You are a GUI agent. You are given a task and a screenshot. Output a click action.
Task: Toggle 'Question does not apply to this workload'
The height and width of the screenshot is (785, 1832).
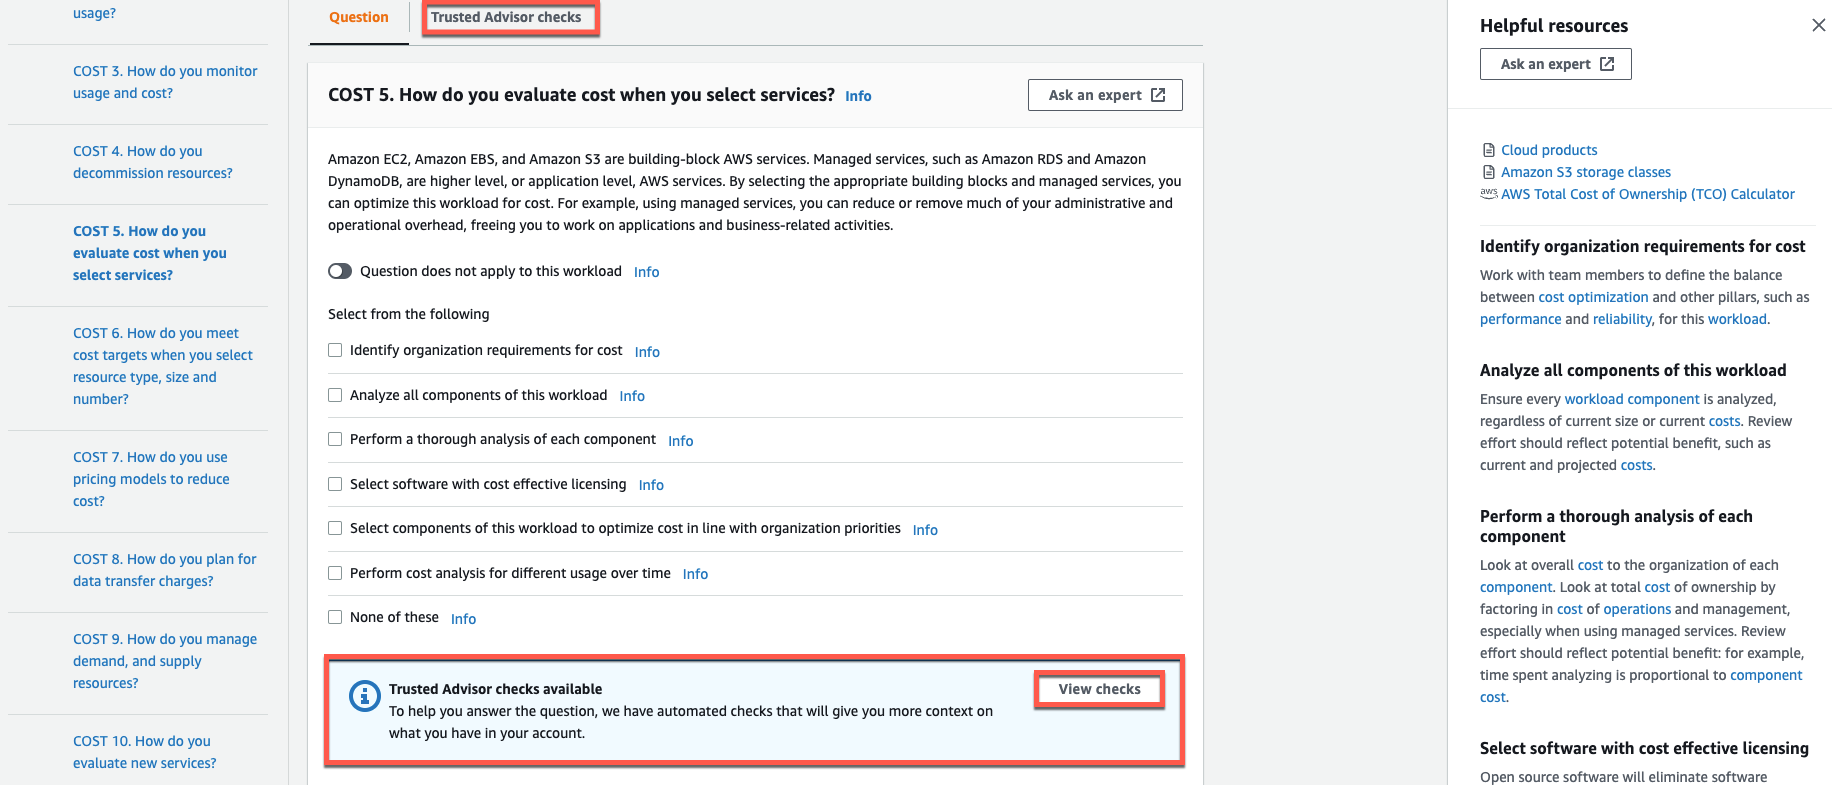[x=339, y=270]
